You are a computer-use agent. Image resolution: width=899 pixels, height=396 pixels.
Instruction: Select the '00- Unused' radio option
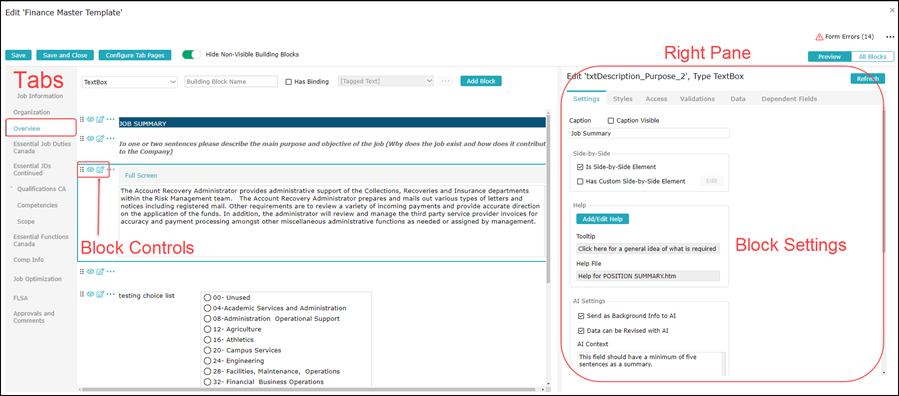tap(208, 297)
